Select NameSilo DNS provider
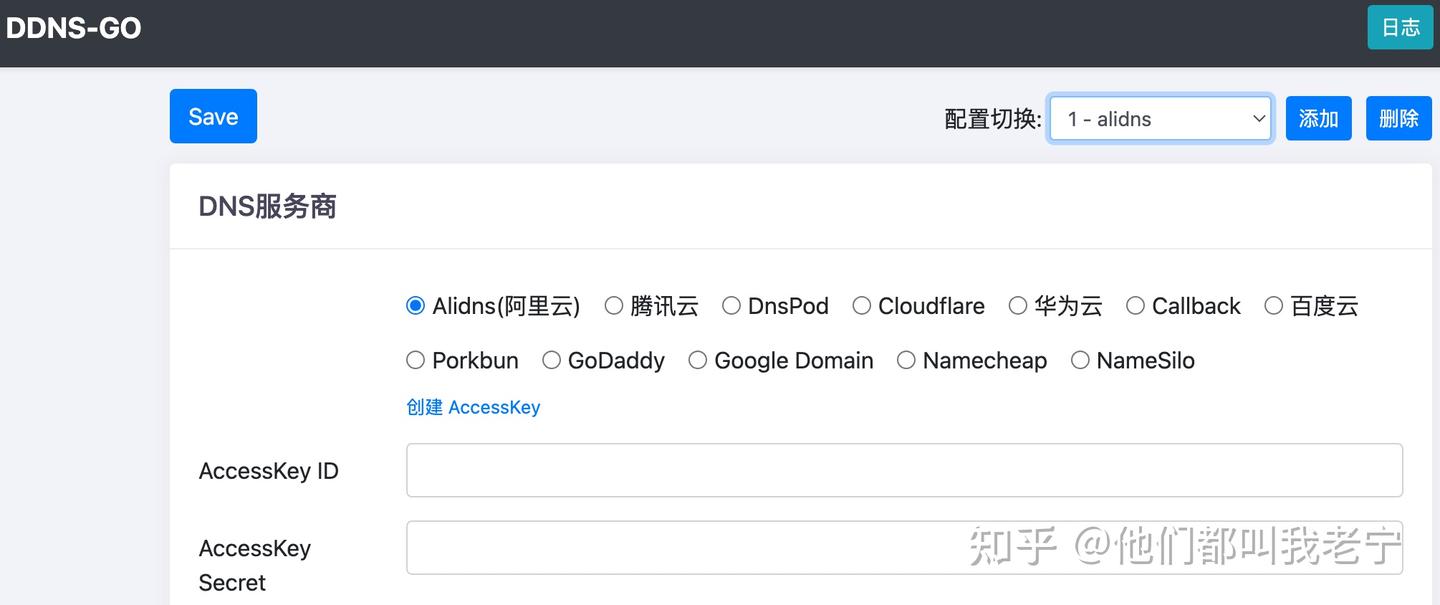This screenshot has height=605, width=1440. click(1080, 360)
